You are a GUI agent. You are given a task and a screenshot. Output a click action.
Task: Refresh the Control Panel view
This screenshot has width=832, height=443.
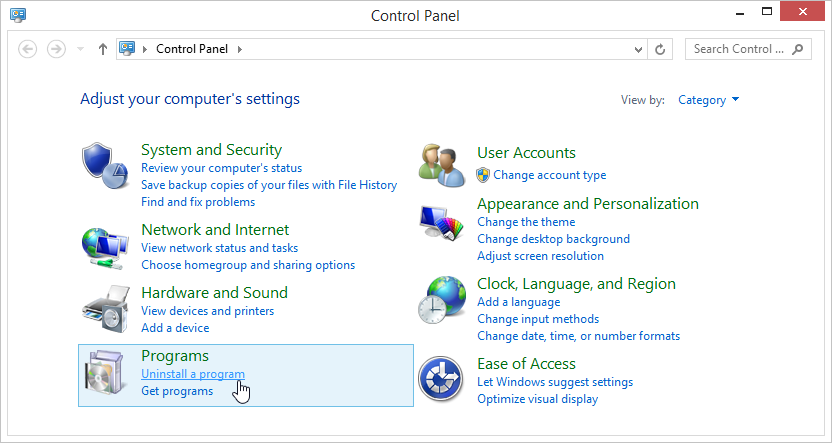click(660, 49)
